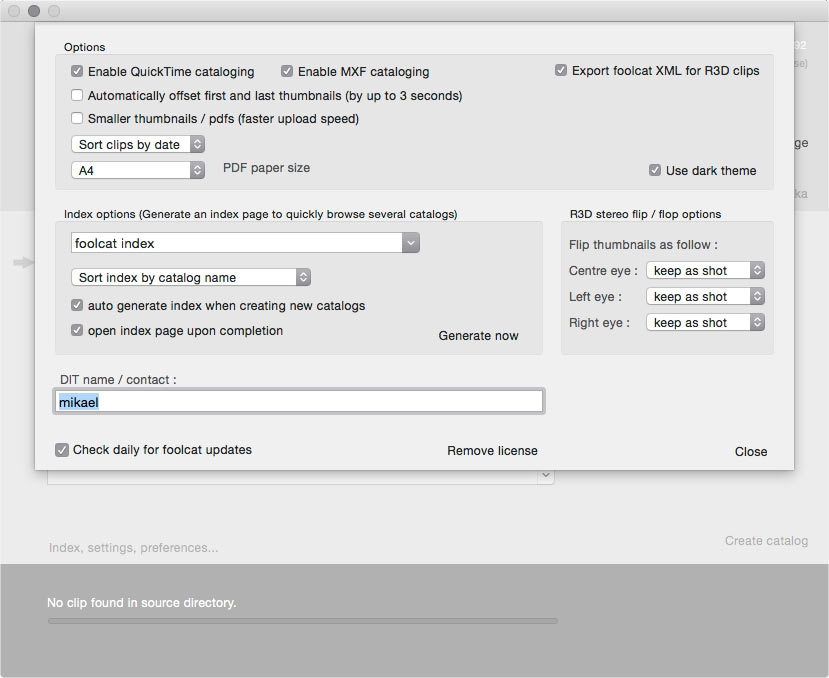Click Create catalog in main window

[766, 540]
